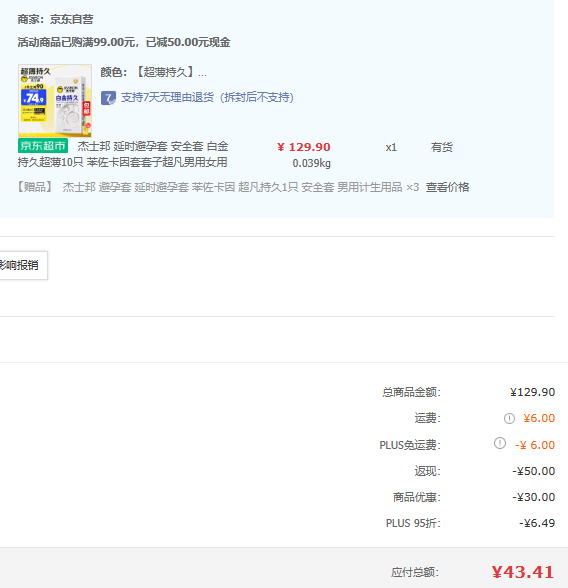The image size is (568, 588).
Task: Click the info icon next to 运费 ¥6.00
Action: (509, 418)
